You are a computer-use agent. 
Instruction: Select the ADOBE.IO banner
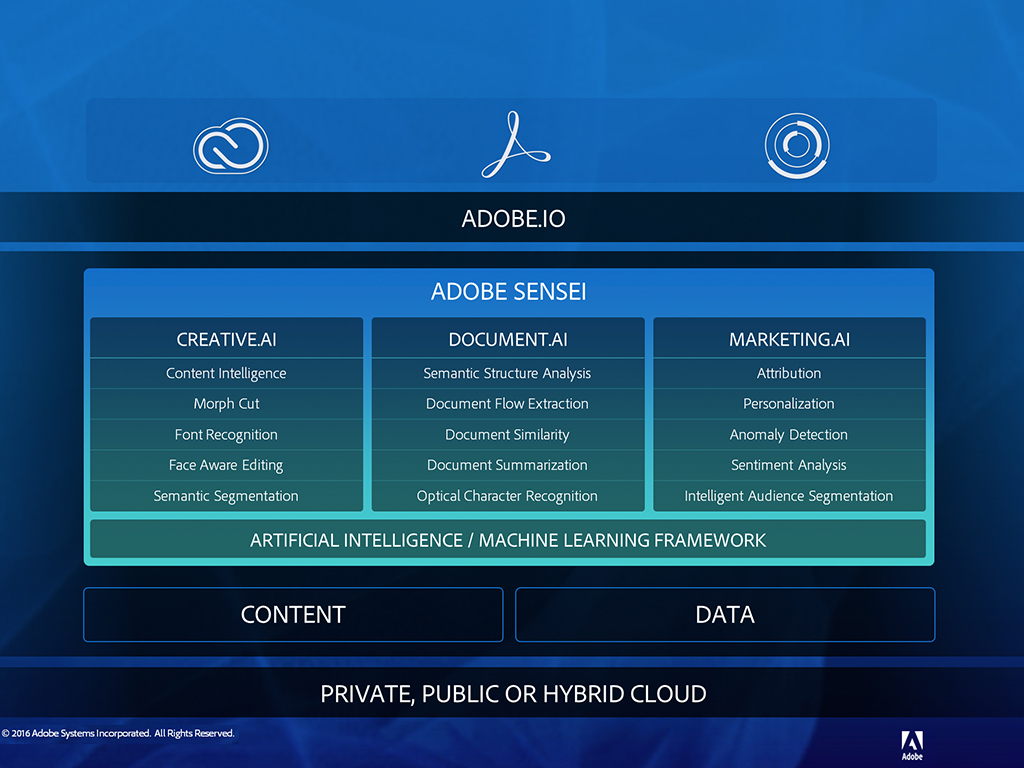click(x=513, y=218)
